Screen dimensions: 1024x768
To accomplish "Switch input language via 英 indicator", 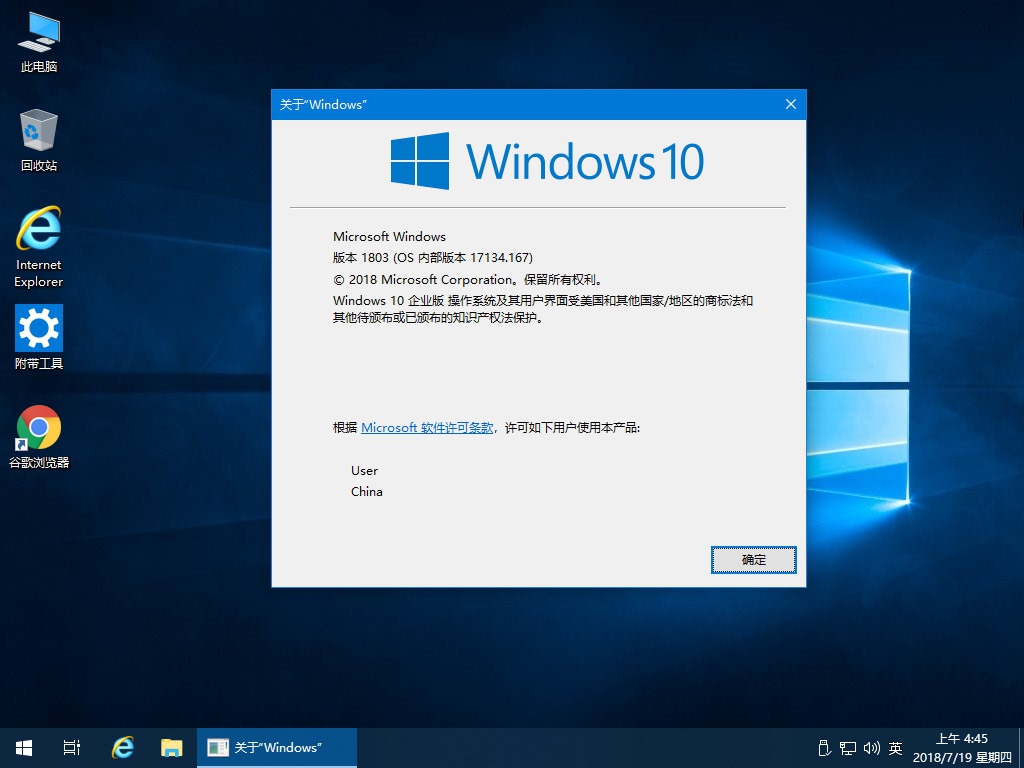I will tap(895, 748).
